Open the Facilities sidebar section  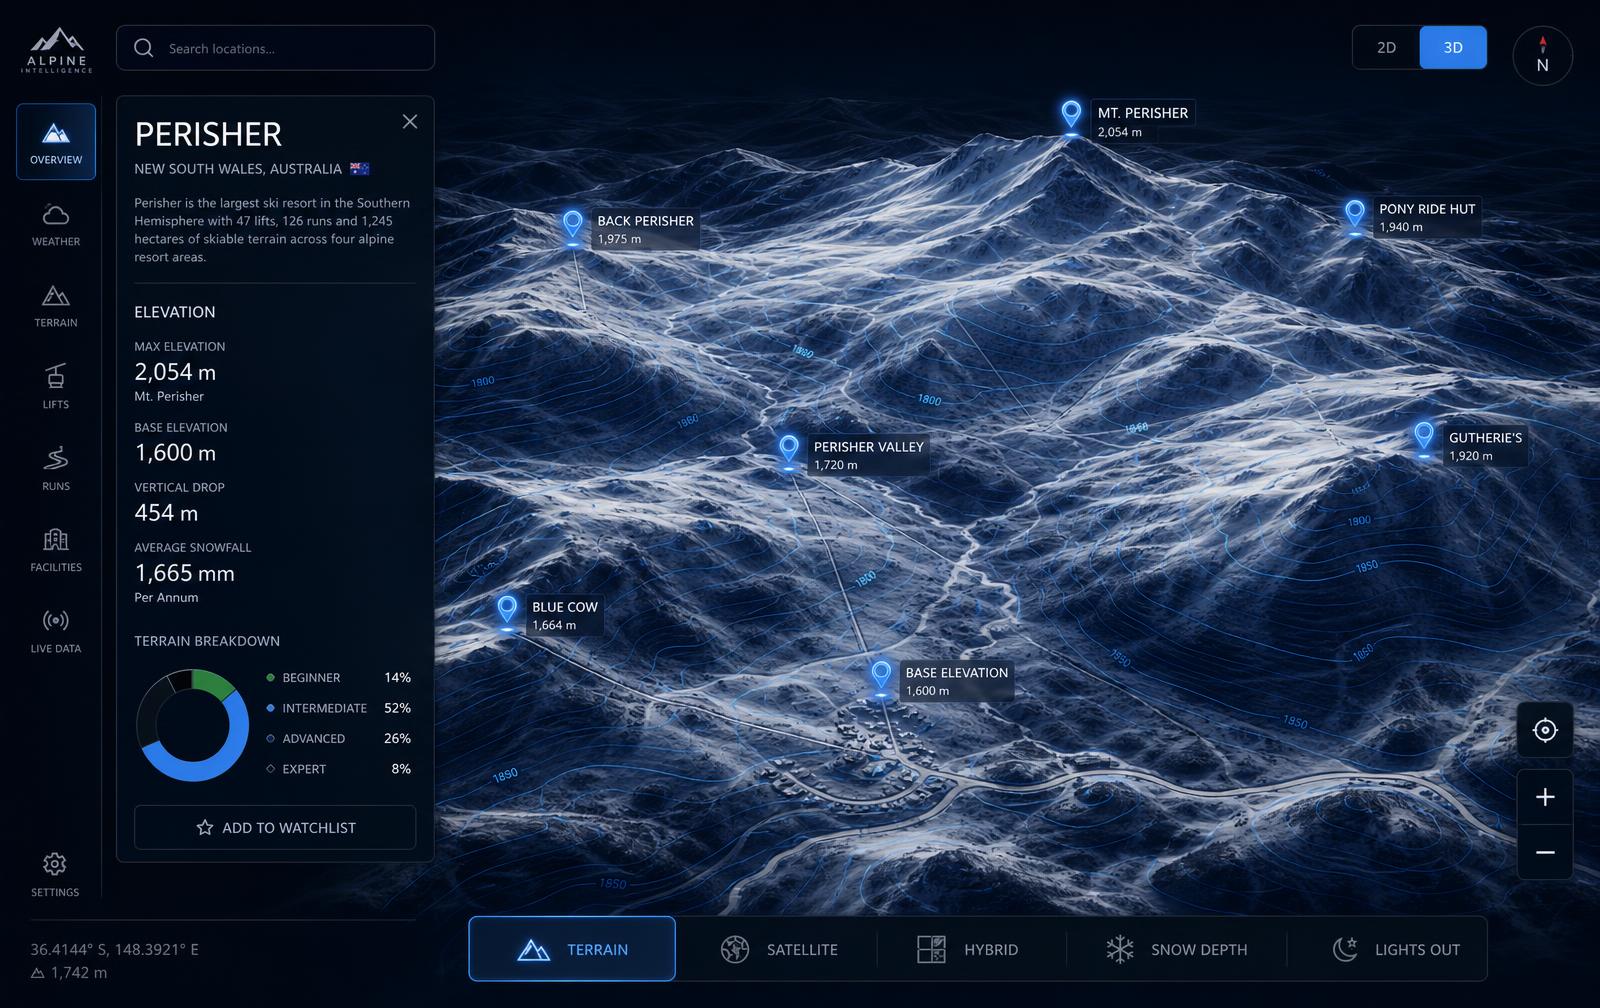[56, 550]
